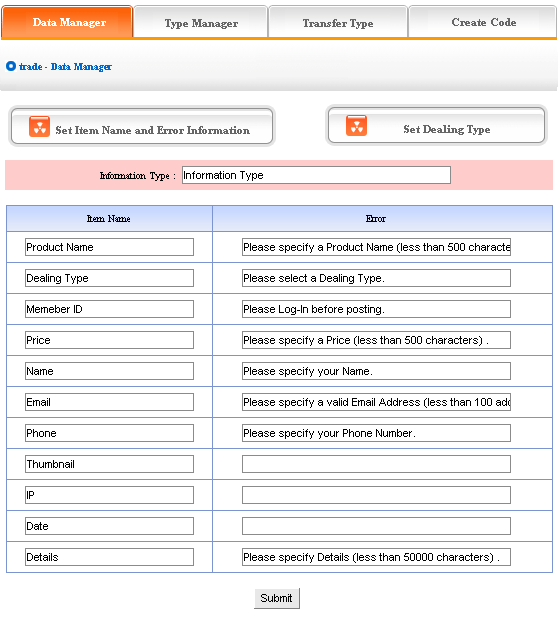The width and height of the screenshot is (558, 625).
Task: Go to the Create Code tab
Action: click(483, 22)
